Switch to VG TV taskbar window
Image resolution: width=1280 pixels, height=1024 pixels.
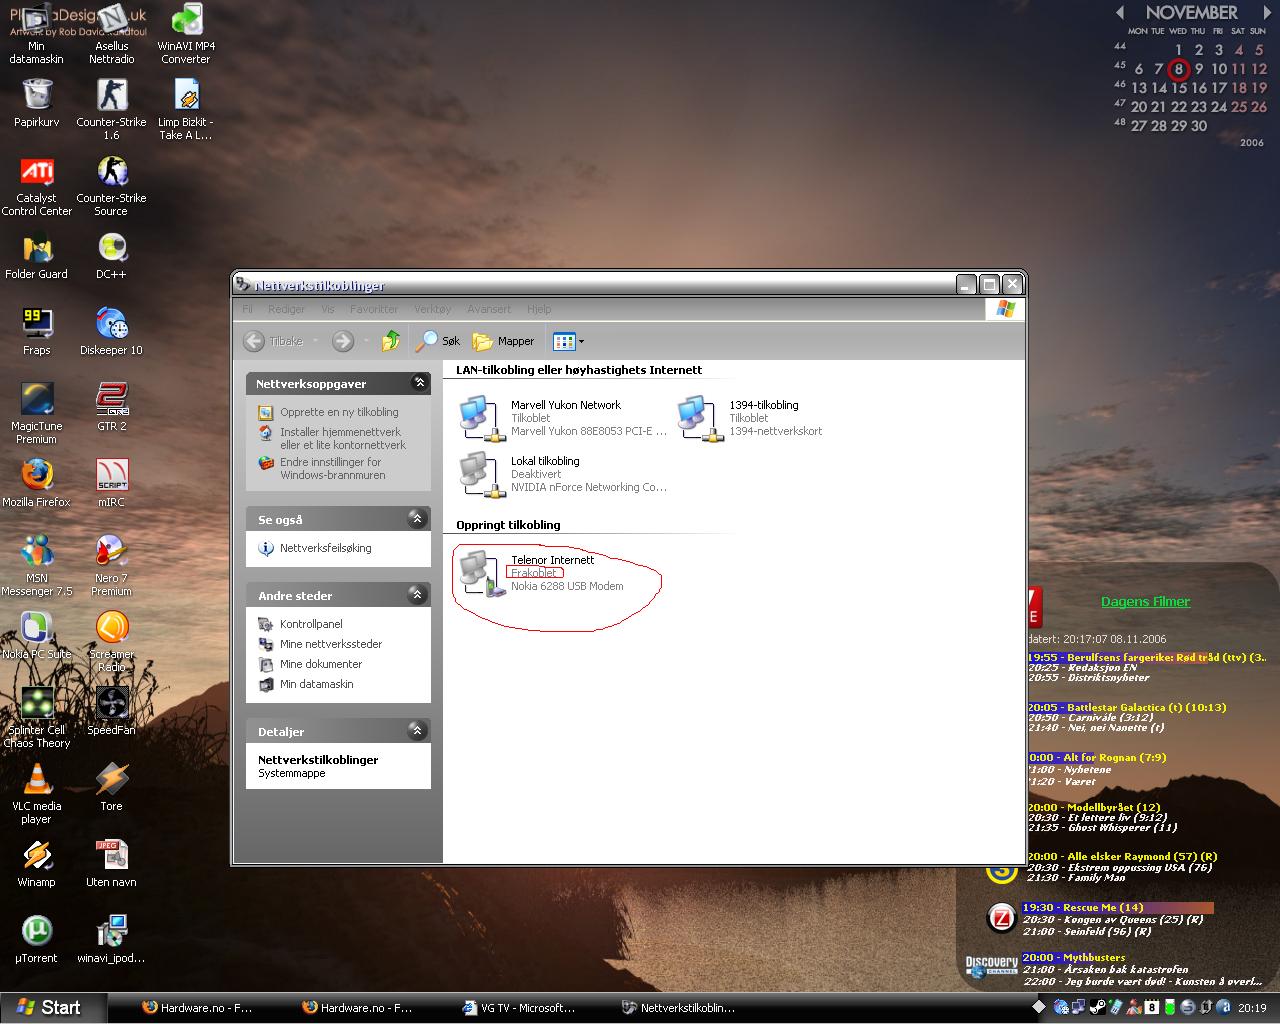(520, 1008)
